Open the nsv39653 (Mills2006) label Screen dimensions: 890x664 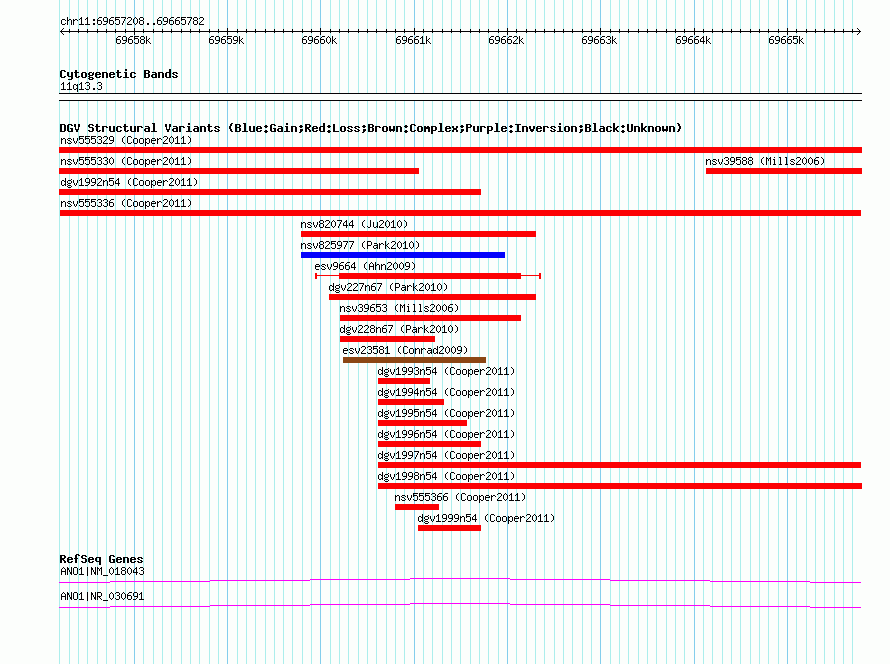(x=399, y=308)
